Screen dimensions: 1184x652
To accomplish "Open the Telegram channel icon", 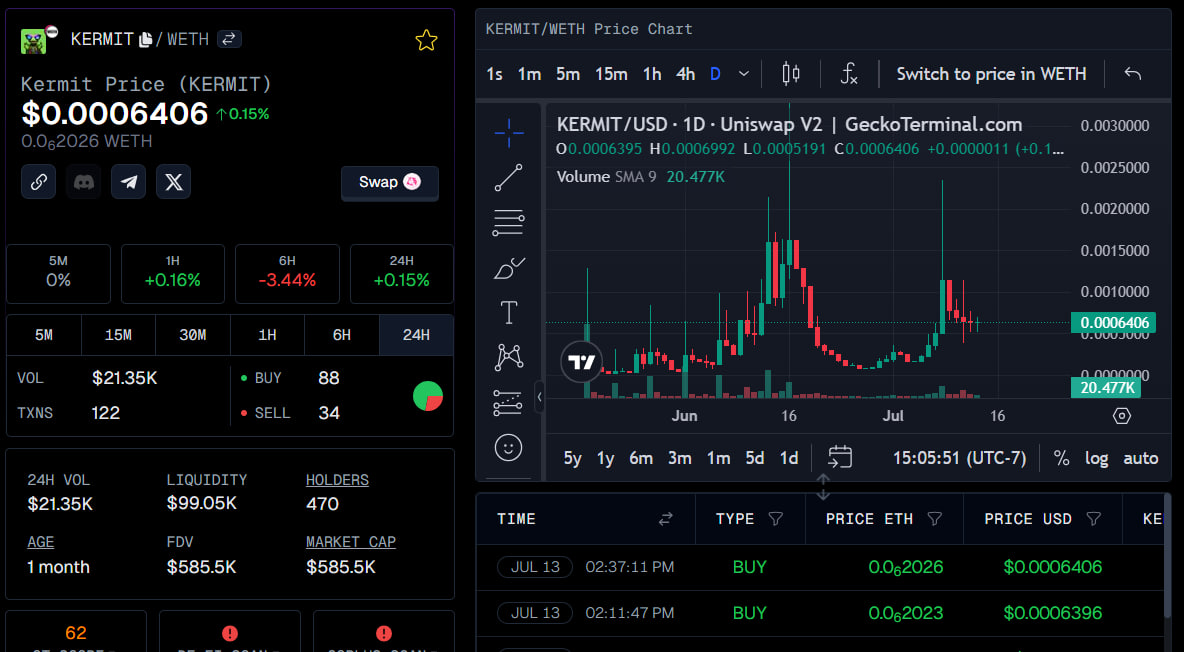I will [128, 182].
